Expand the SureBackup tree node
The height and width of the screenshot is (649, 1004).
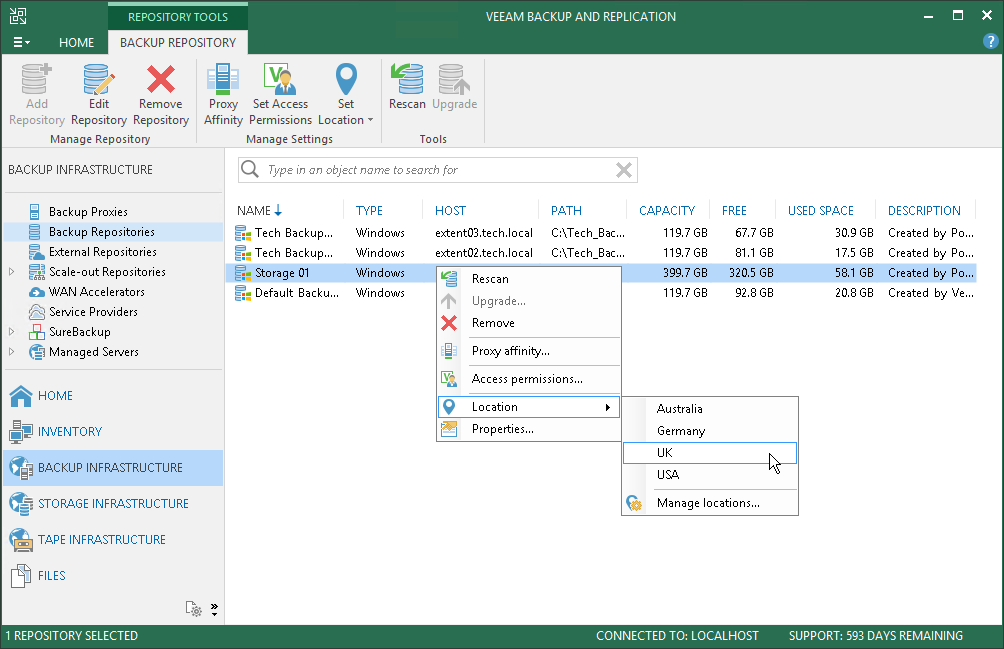[12, 332]
